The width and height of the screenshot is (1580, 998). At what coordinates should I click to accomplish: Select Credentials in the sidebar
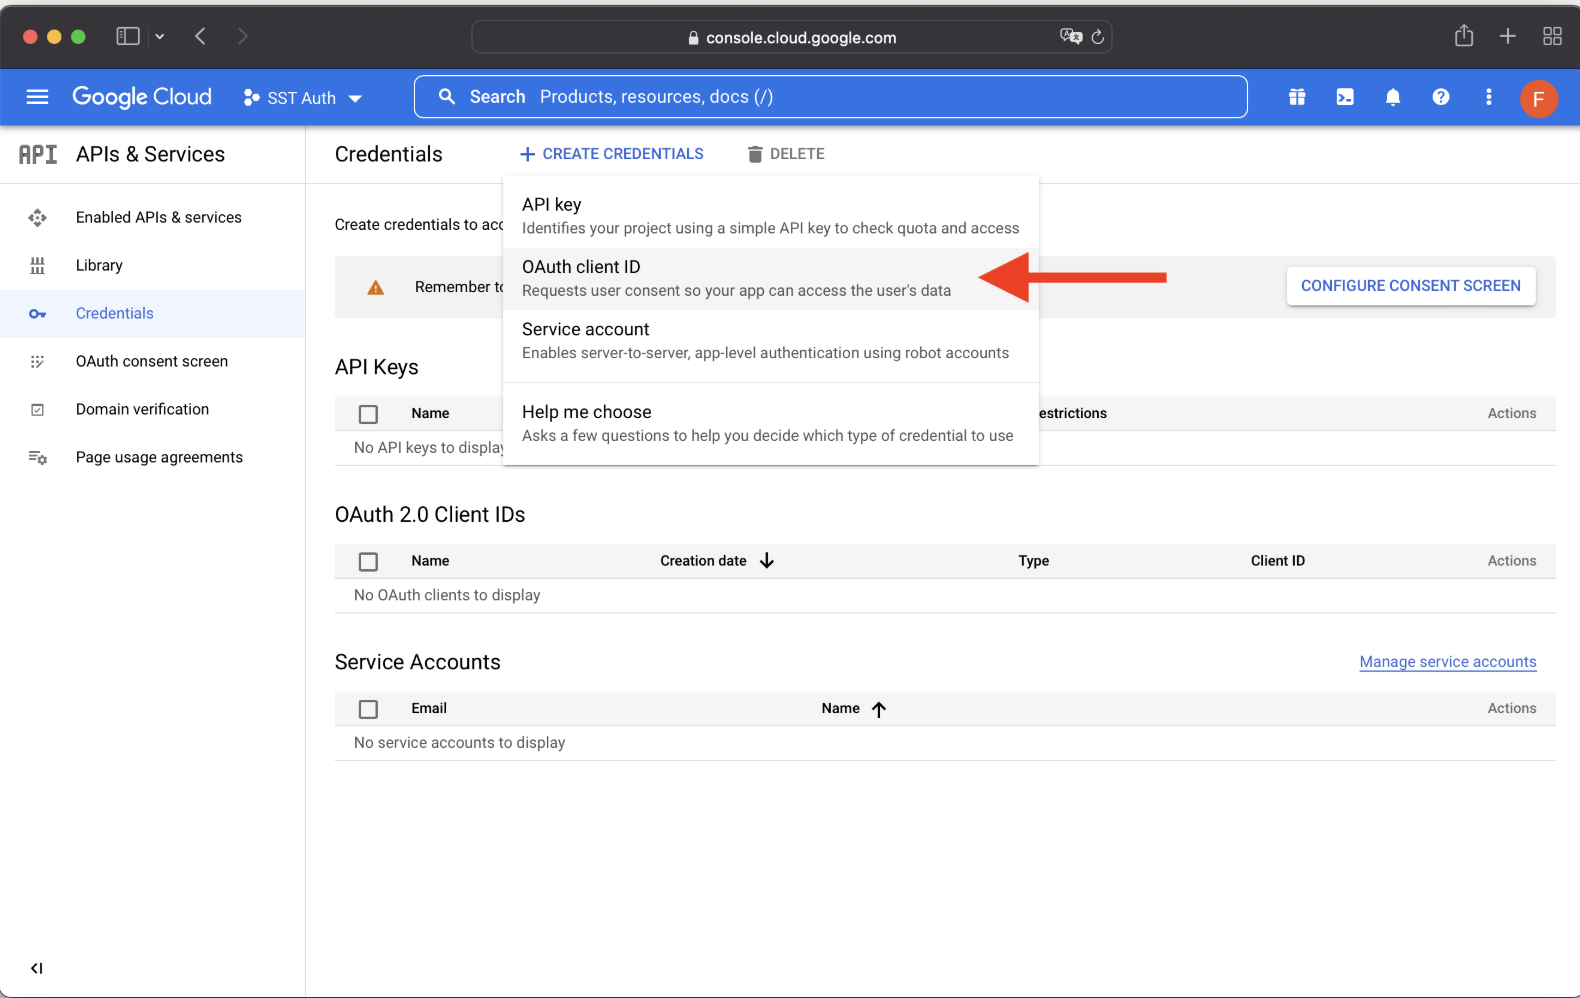coord(152,313)
